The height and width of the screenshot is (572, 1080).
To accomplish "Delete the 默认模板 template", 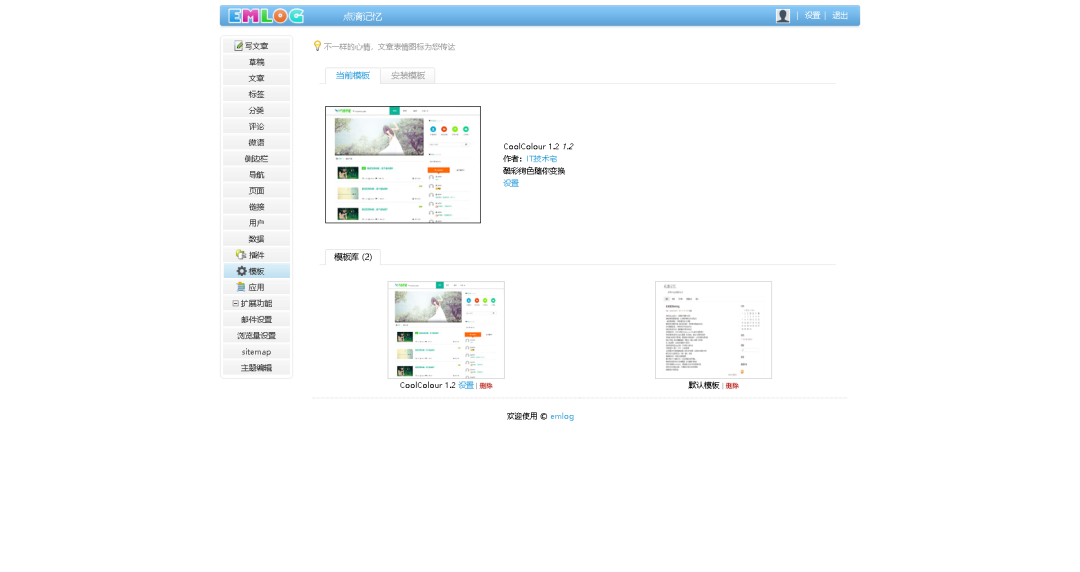I will (732, 386).
